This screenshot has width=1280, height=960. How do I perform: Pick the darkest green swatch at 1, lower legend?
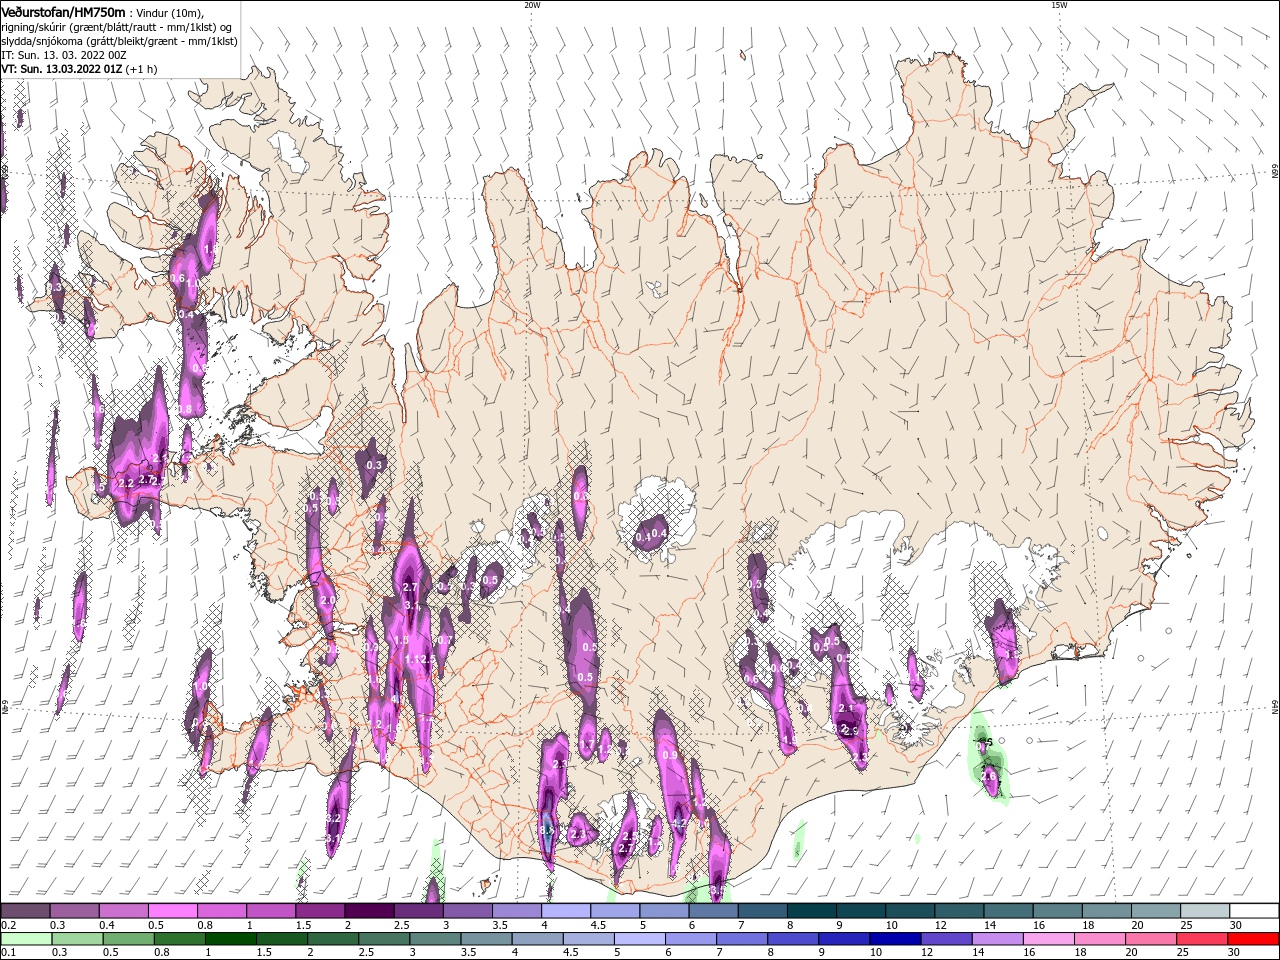[x=230, y=939]
